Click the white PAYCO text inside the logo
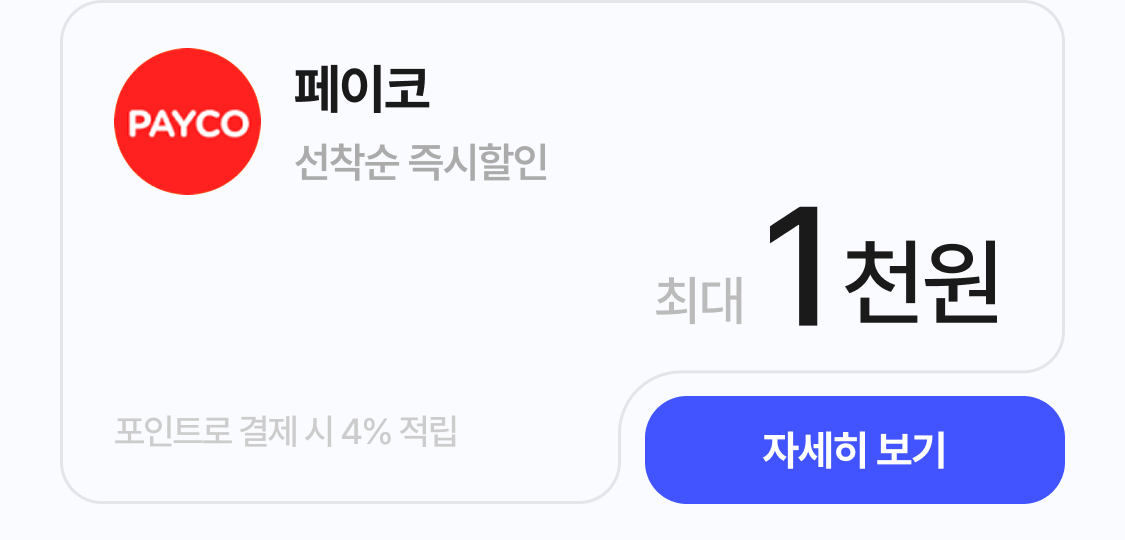This screenshot has width=1125, height=540. click(188, 124)
